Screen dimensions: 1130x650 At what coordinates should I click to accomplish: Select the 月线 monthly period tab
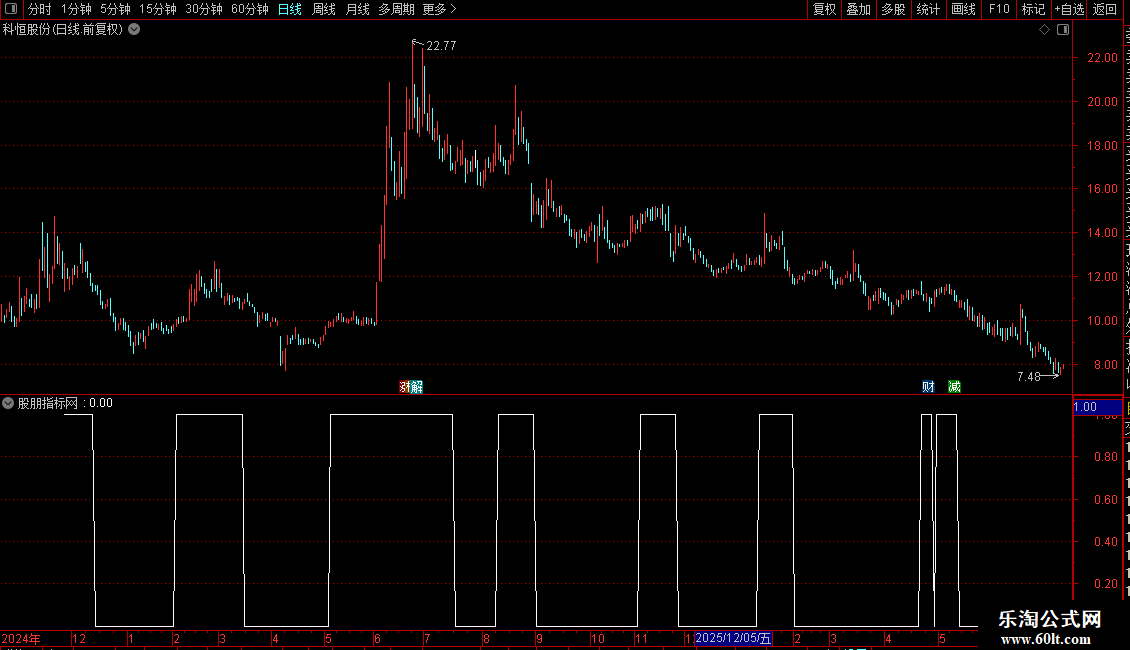357,9
